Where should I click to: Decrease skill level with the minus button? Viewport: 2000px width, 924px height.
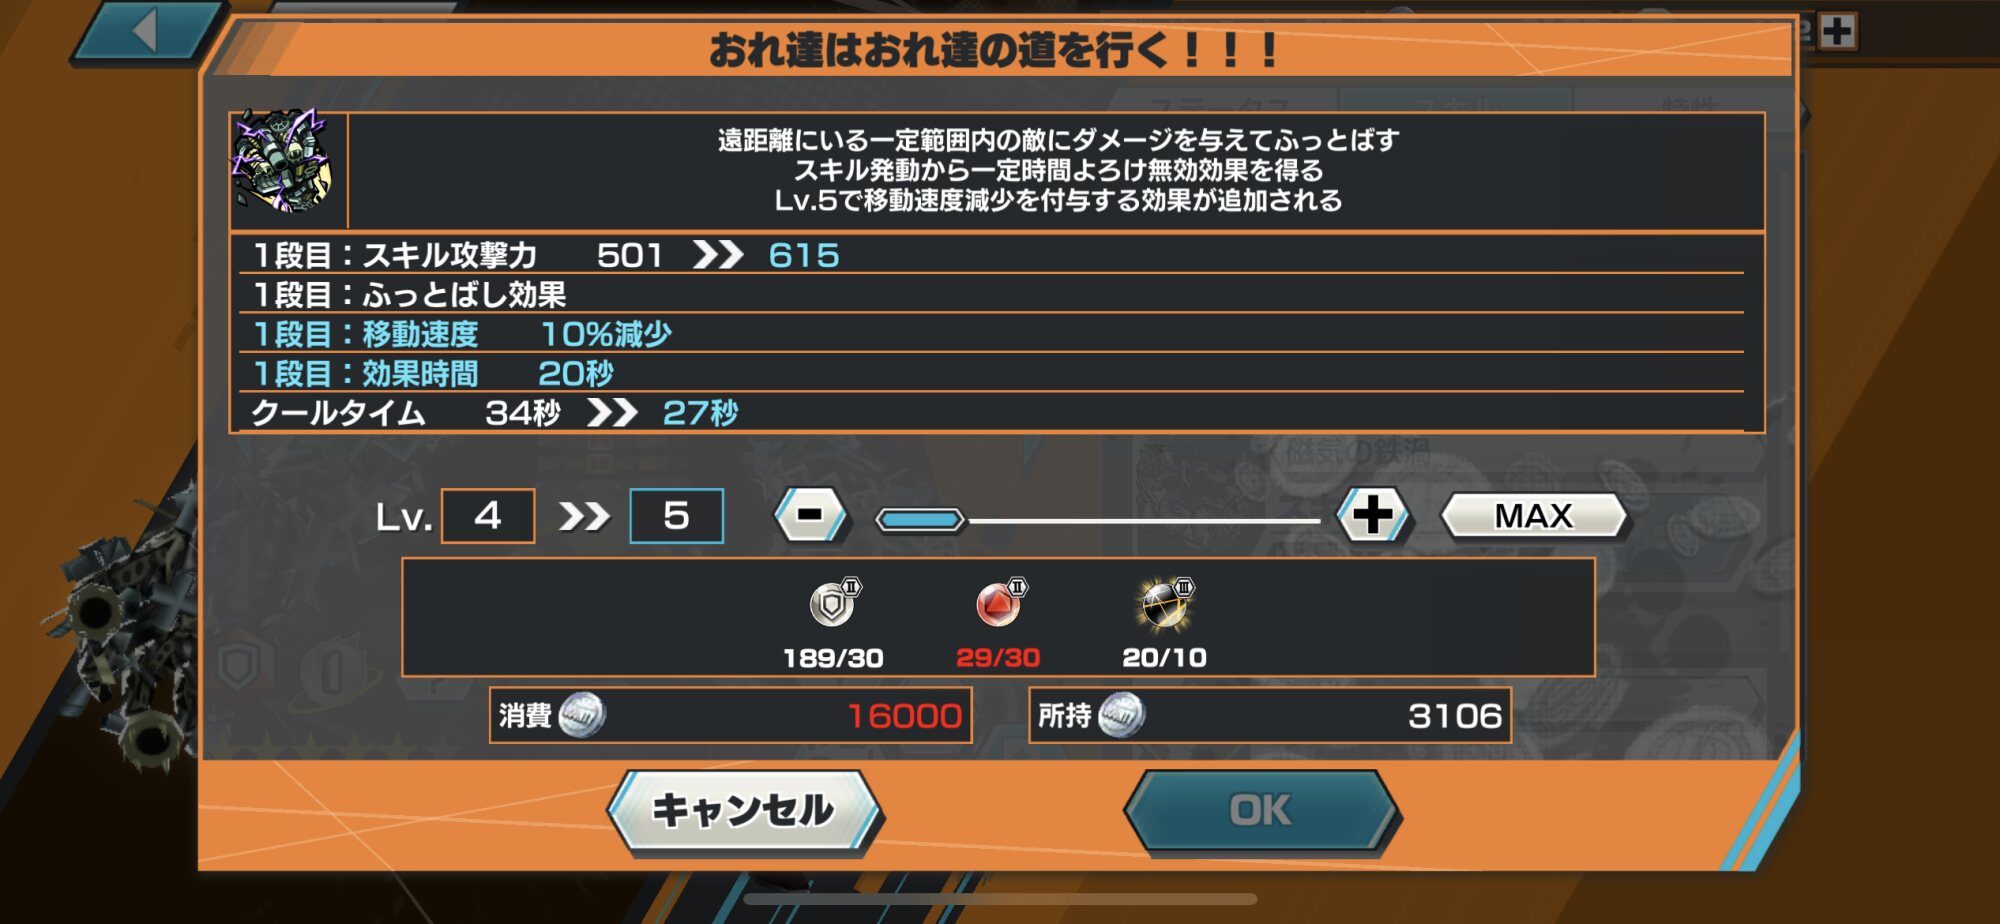click(x=811, y=516)
